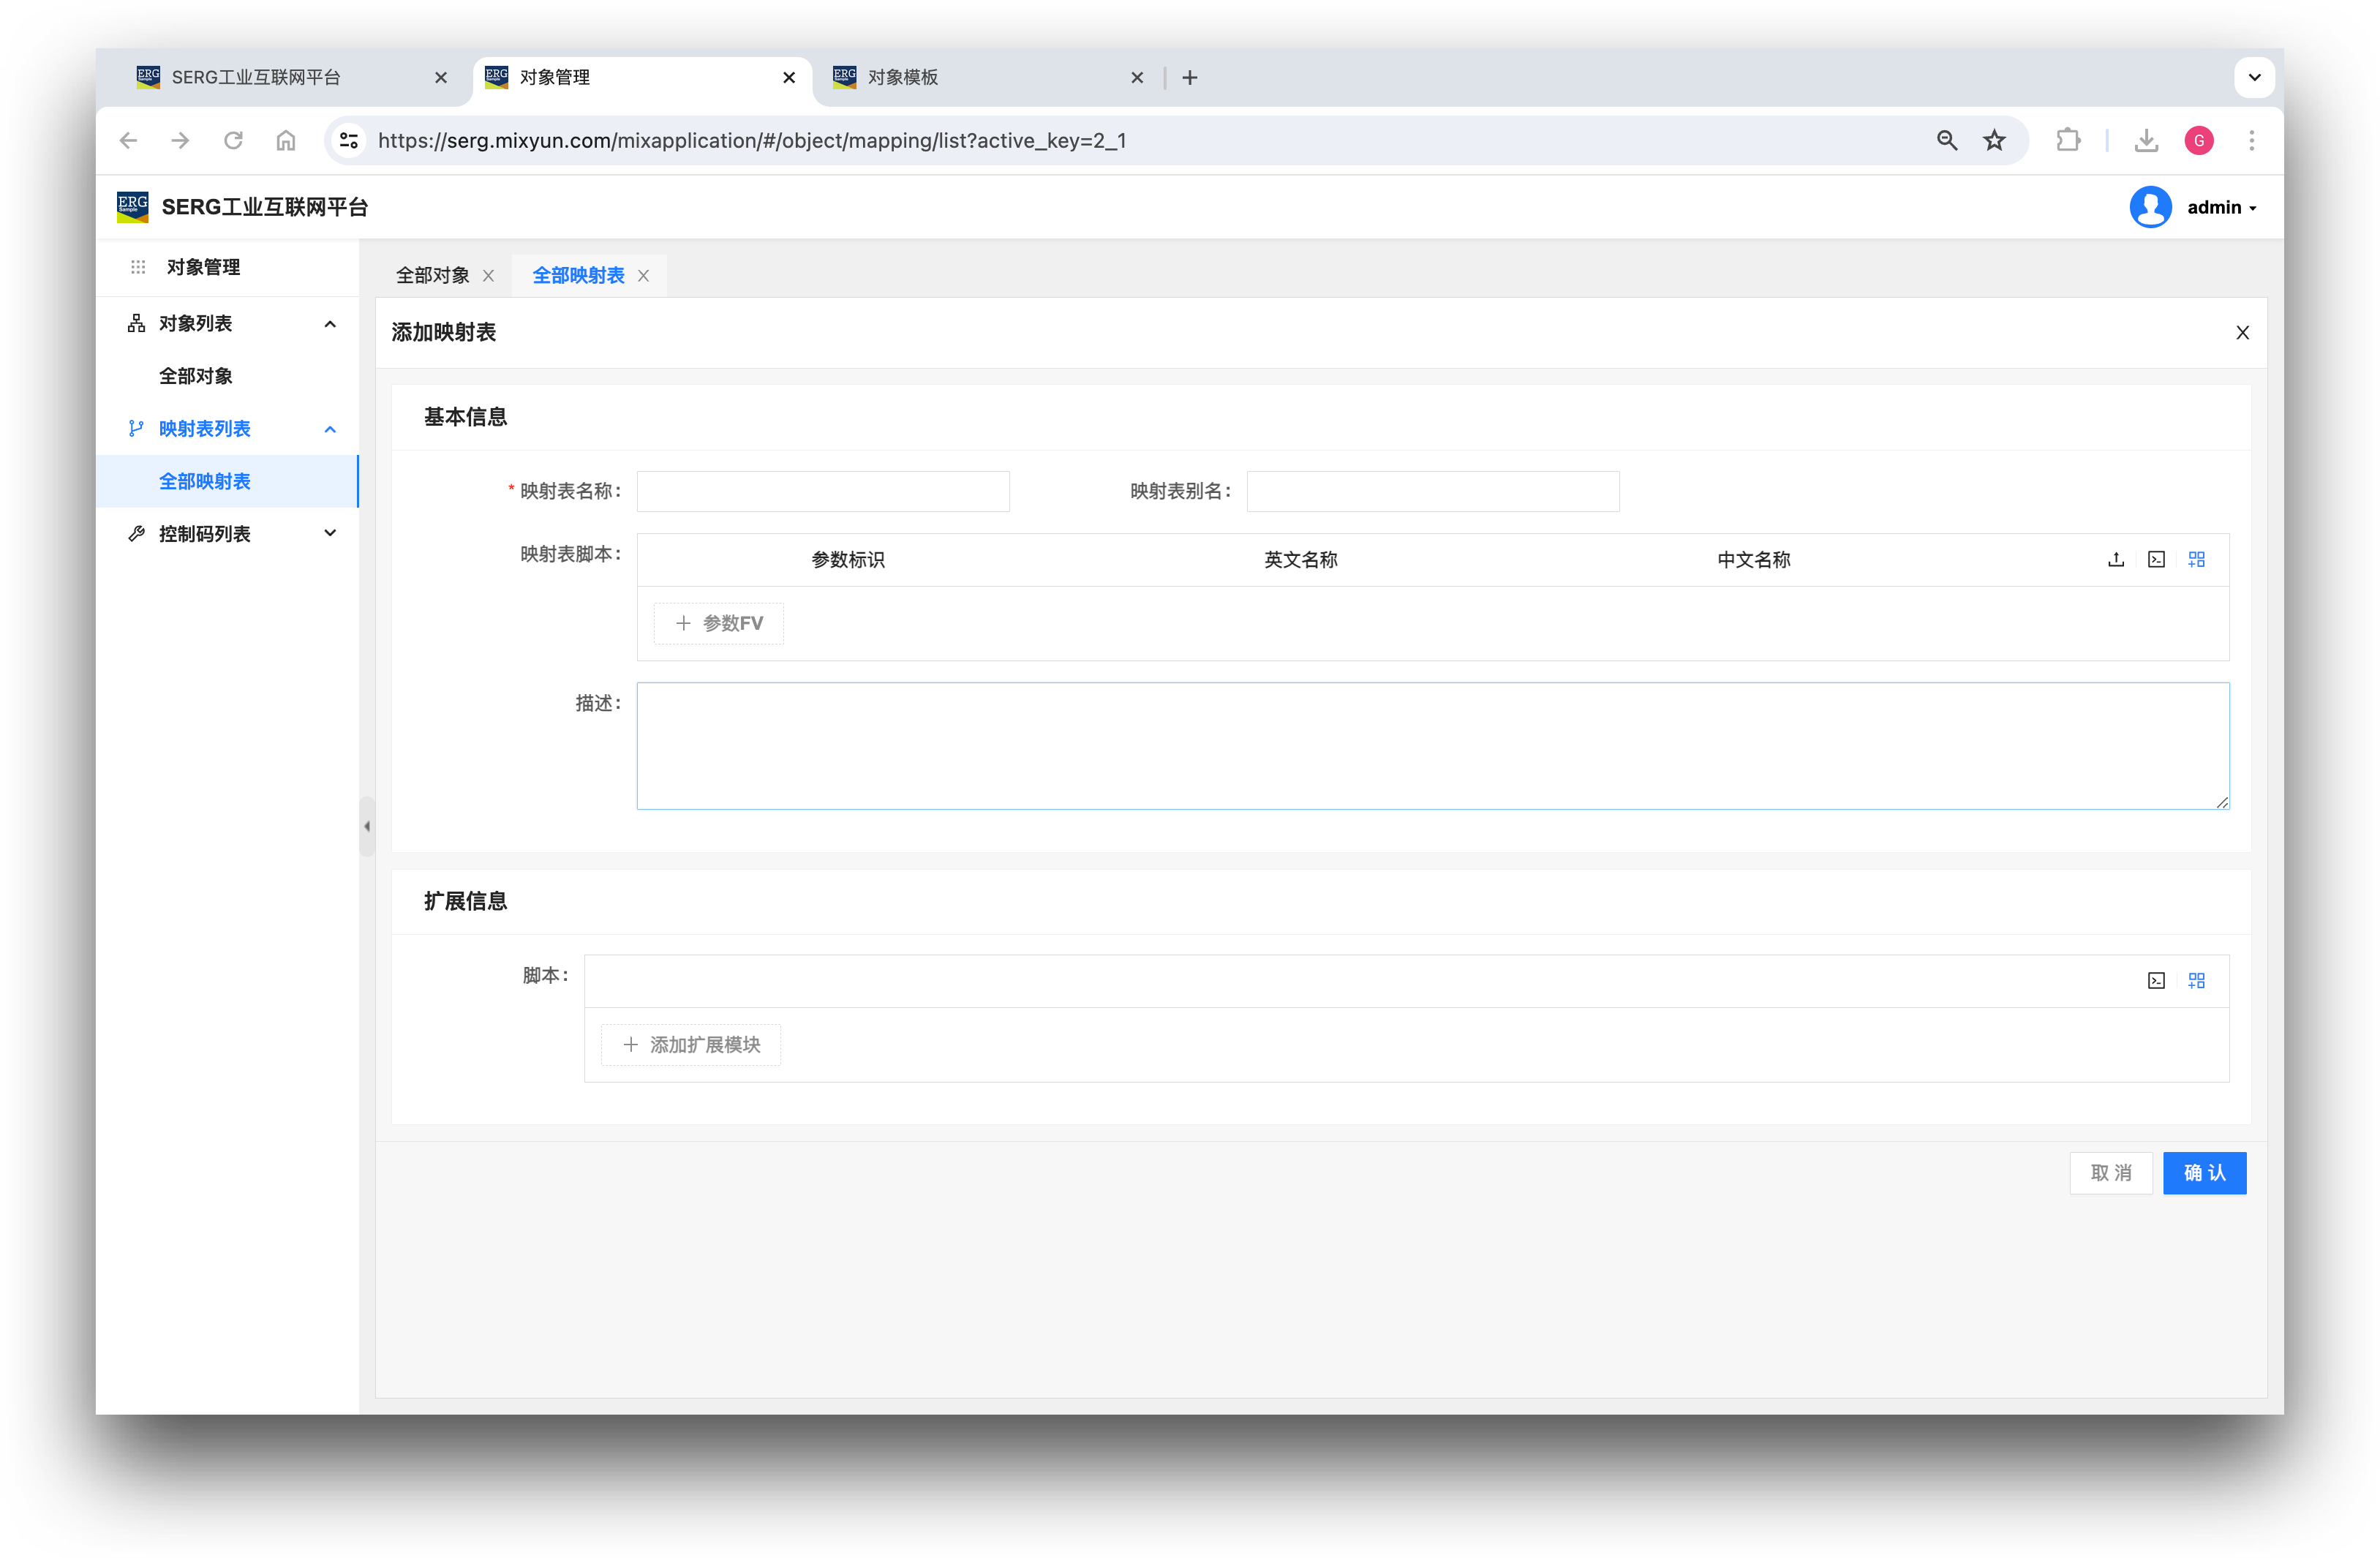
Task: Click the 映射表名称 input field
Action: click(x=823, y=492)
